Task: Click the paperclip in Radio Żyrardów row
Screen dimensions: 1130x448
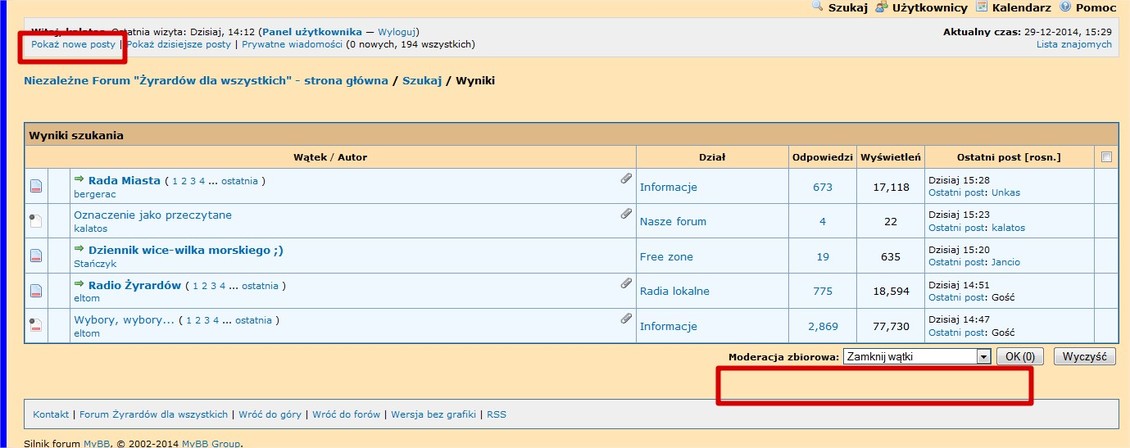Action: [x=626, y=283]
